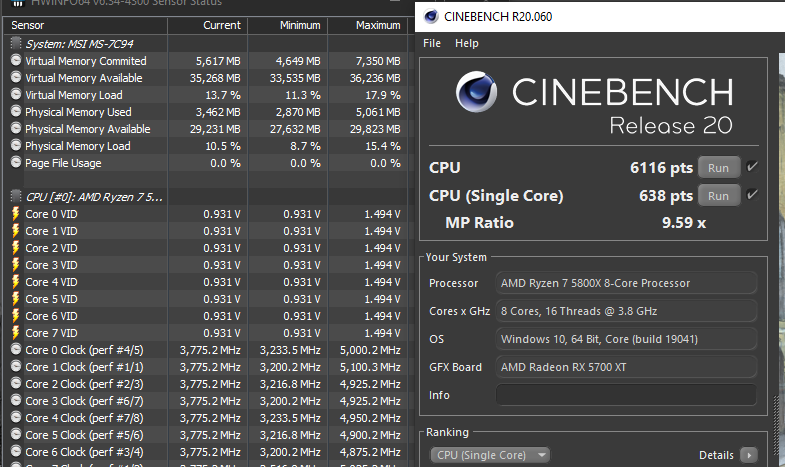This screenshot has width=785, height=467.
Task: Toggle the CPU test checkbox in Cinebench
Action: point(751,167)
